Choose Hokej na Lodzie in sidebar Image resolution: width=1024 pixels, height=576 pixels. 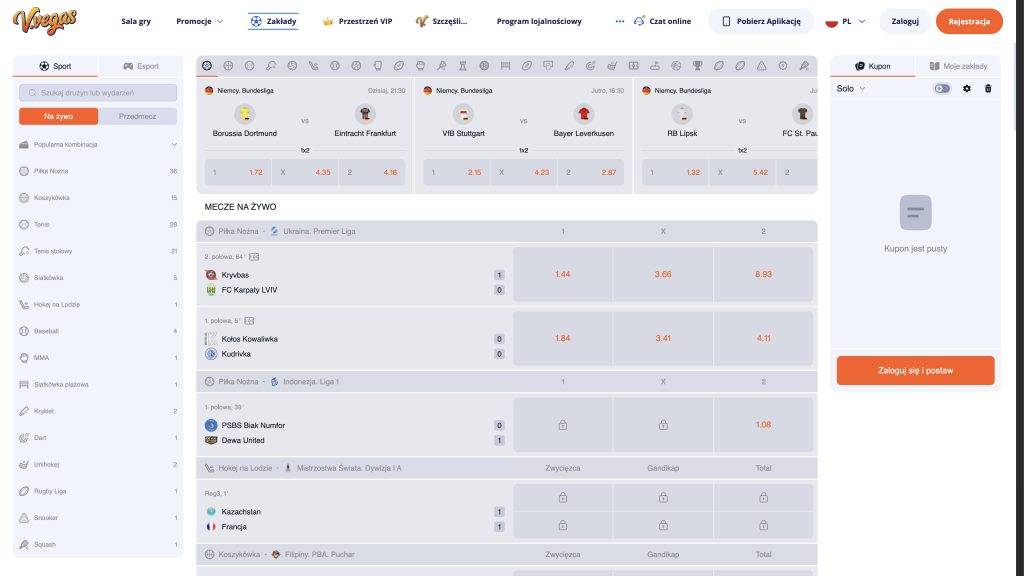tap(98, 304)
